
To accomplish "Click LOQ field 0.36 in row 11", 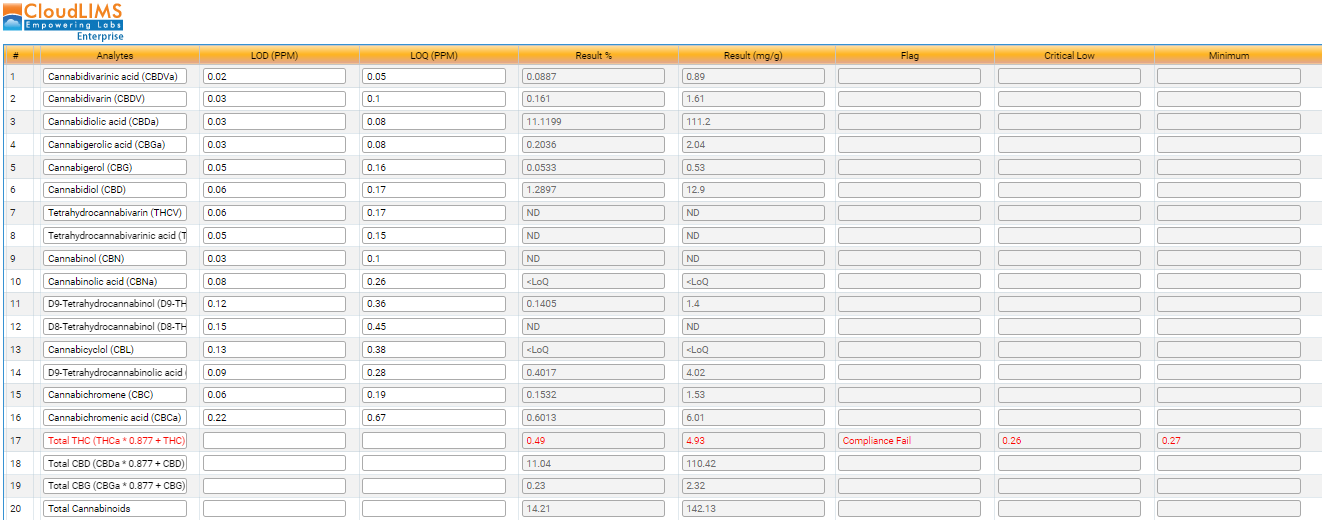I will click(434, 304).
